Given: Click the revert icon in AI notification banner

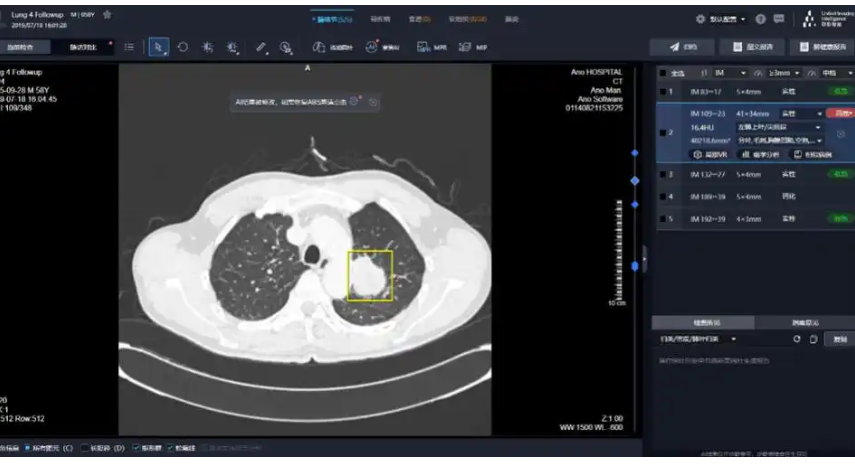Looking at the screenshot, I should [x=355, y=101].
